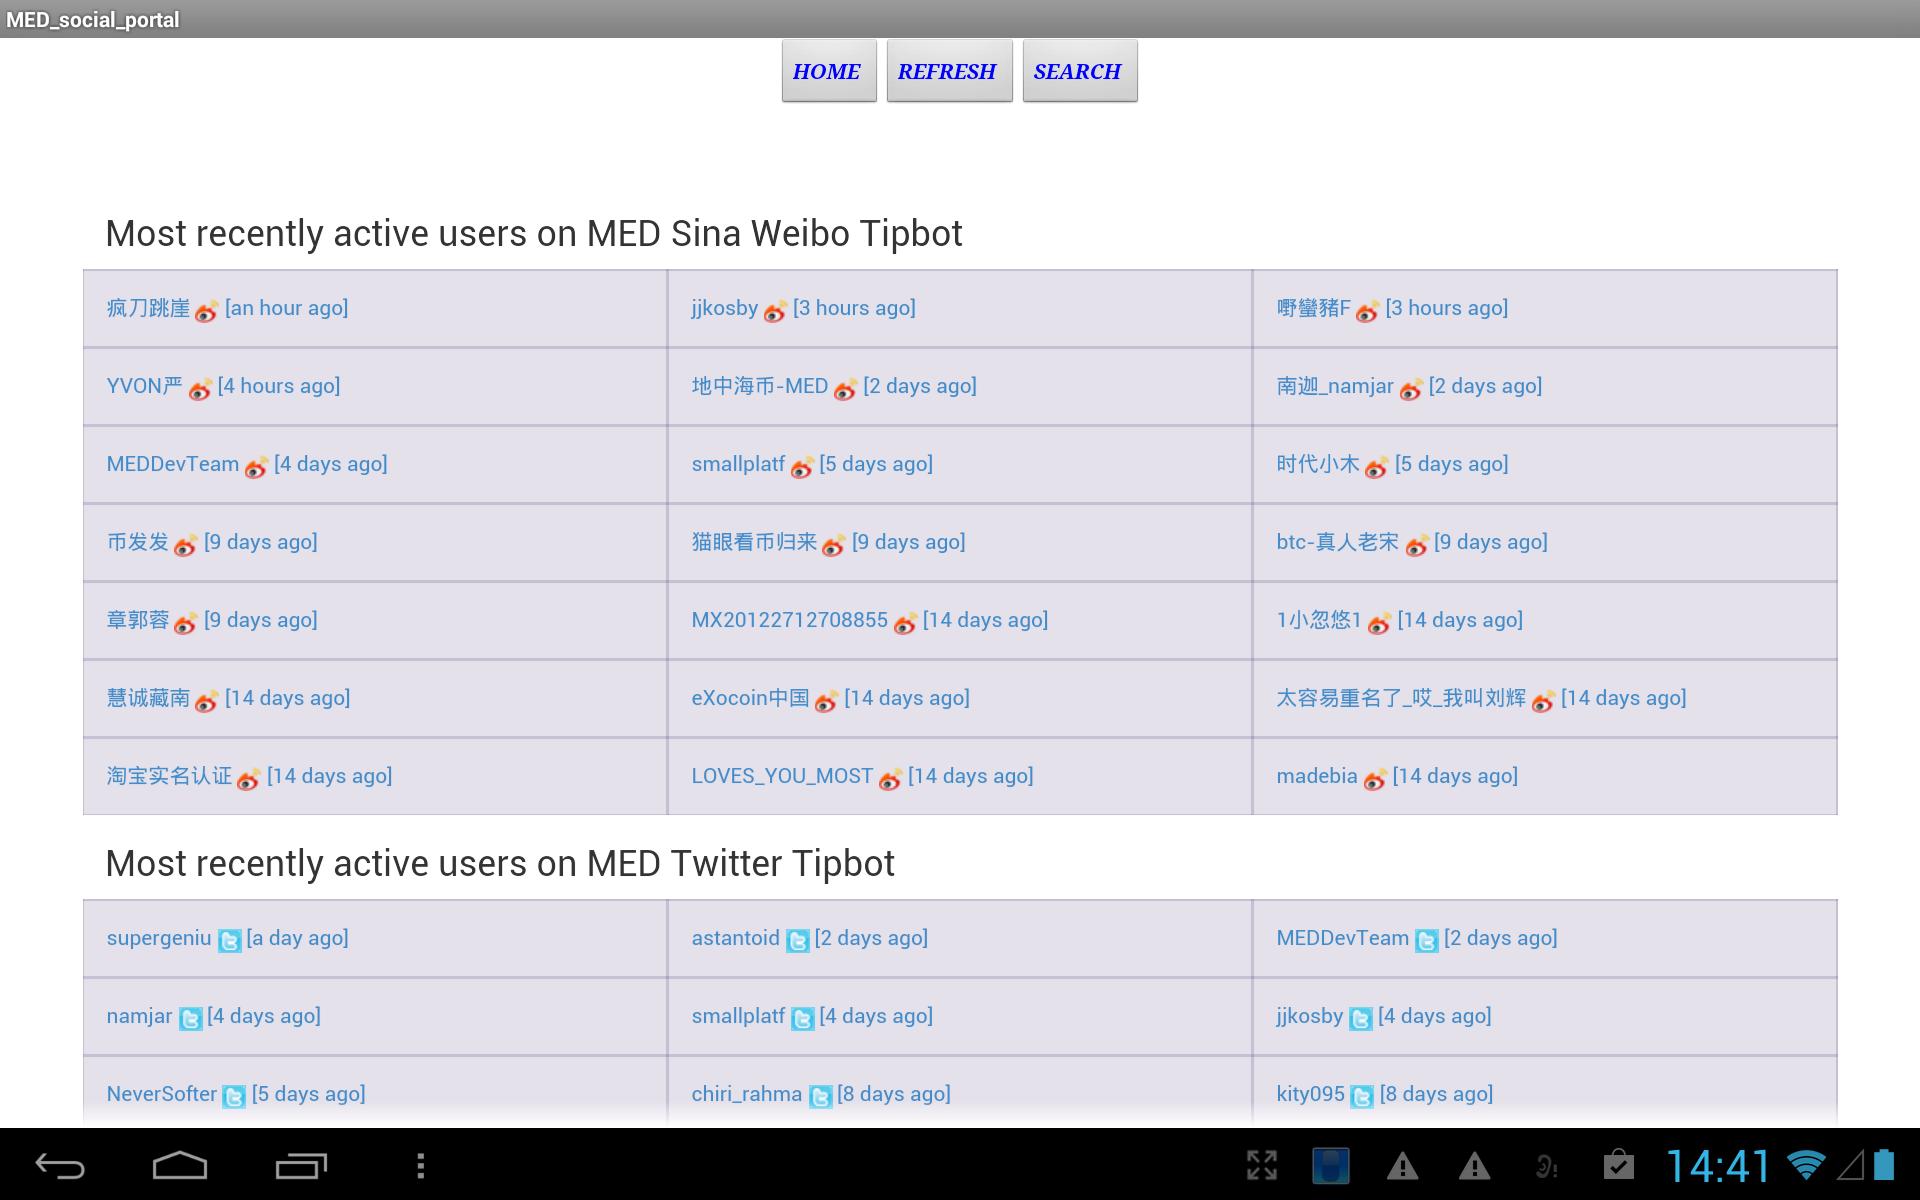
Task: Open Weibo smallplatf user link
Action: point(738,464)
